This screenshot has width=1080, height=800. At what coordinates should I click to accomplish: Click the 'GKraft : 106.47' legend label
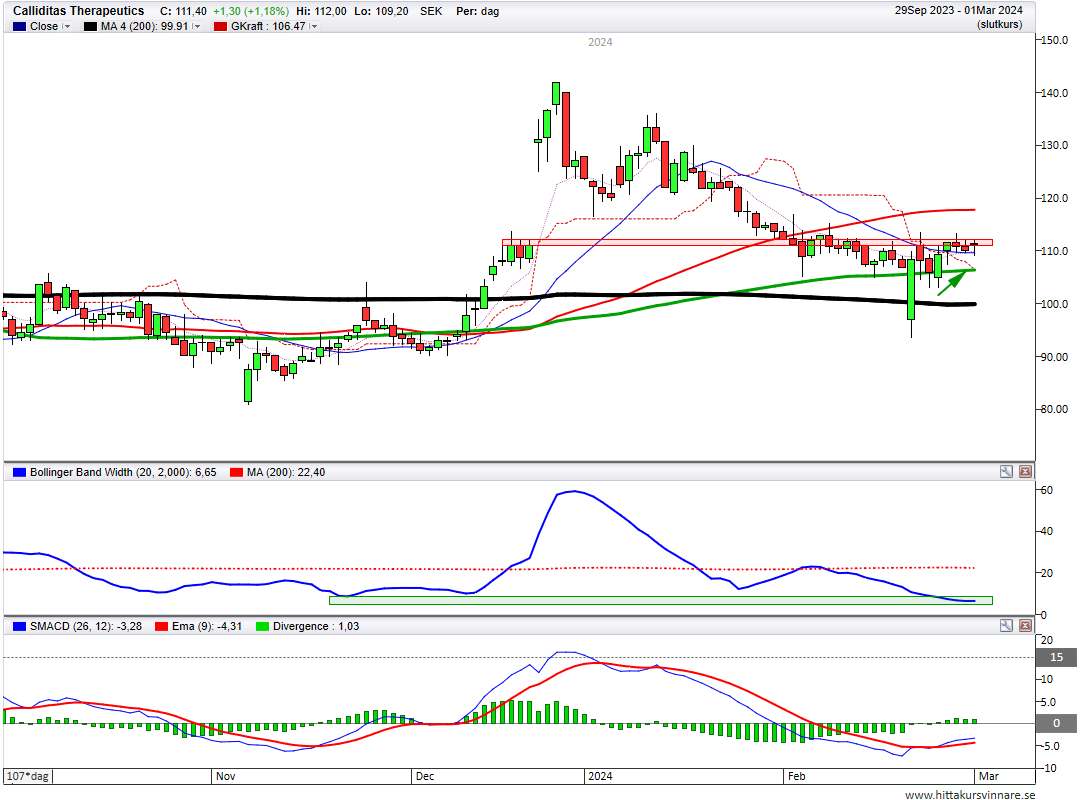coord(268,26)
